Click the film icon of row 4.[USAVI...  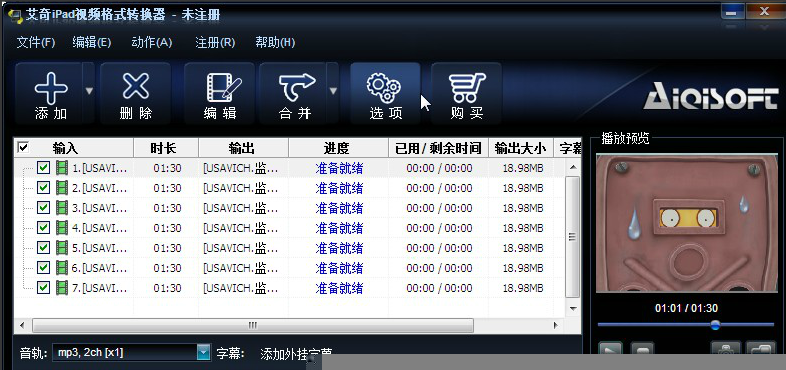[x=62, y=228]
